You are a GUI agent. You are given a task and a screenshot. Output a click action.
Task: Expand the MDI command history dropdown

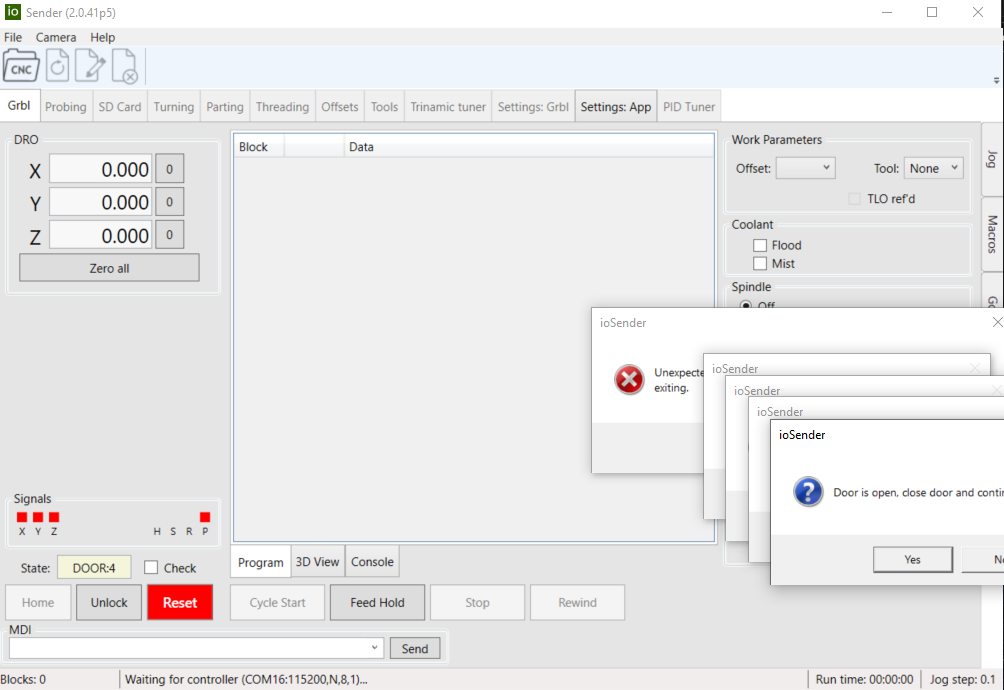375,648
